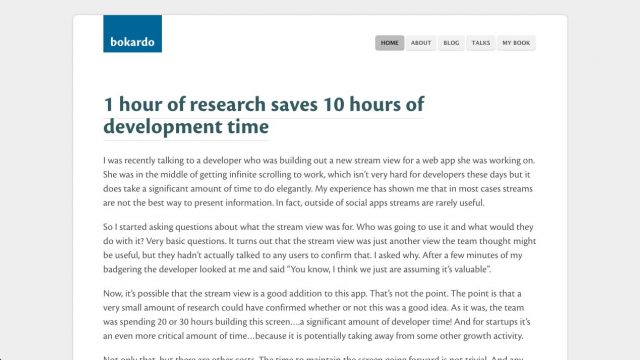Click the sentence 'Very basic questions.'

pyautogui.click(x=186, y=241)
